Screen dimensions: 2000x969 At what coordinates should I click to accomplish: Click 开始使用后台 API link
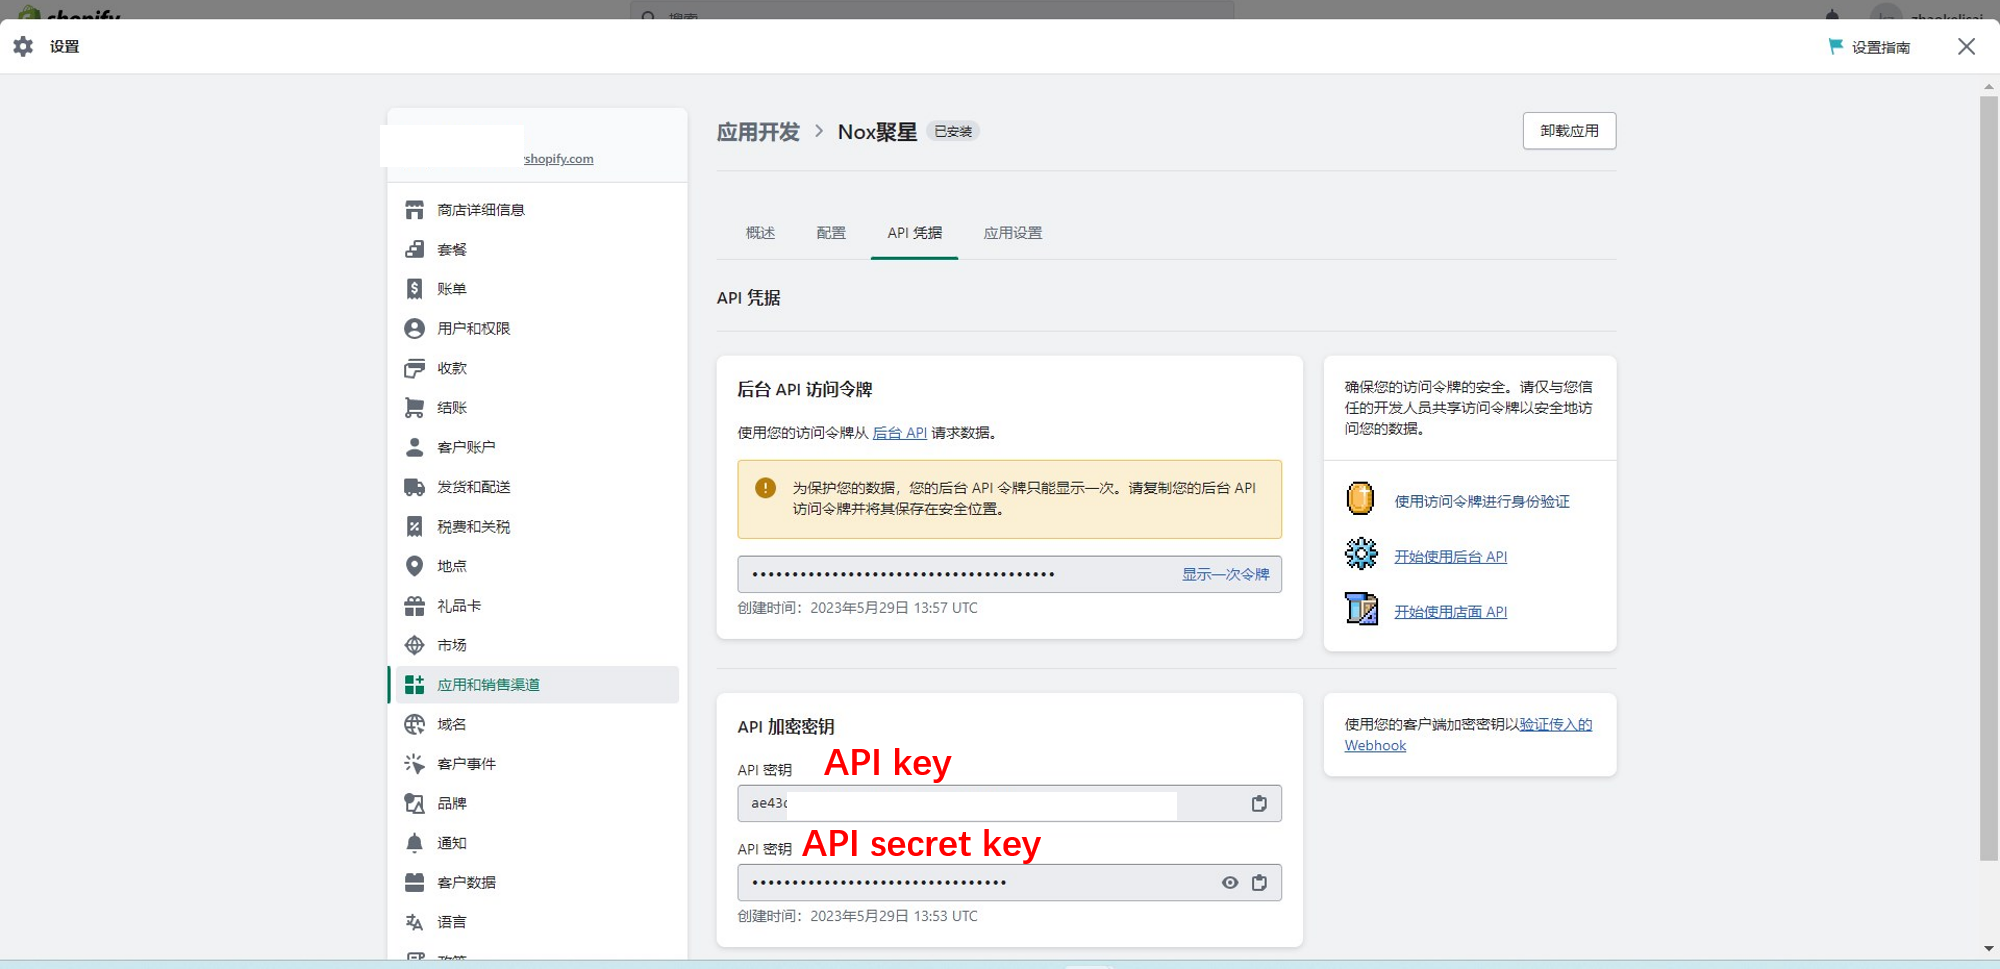point(1450,556)
